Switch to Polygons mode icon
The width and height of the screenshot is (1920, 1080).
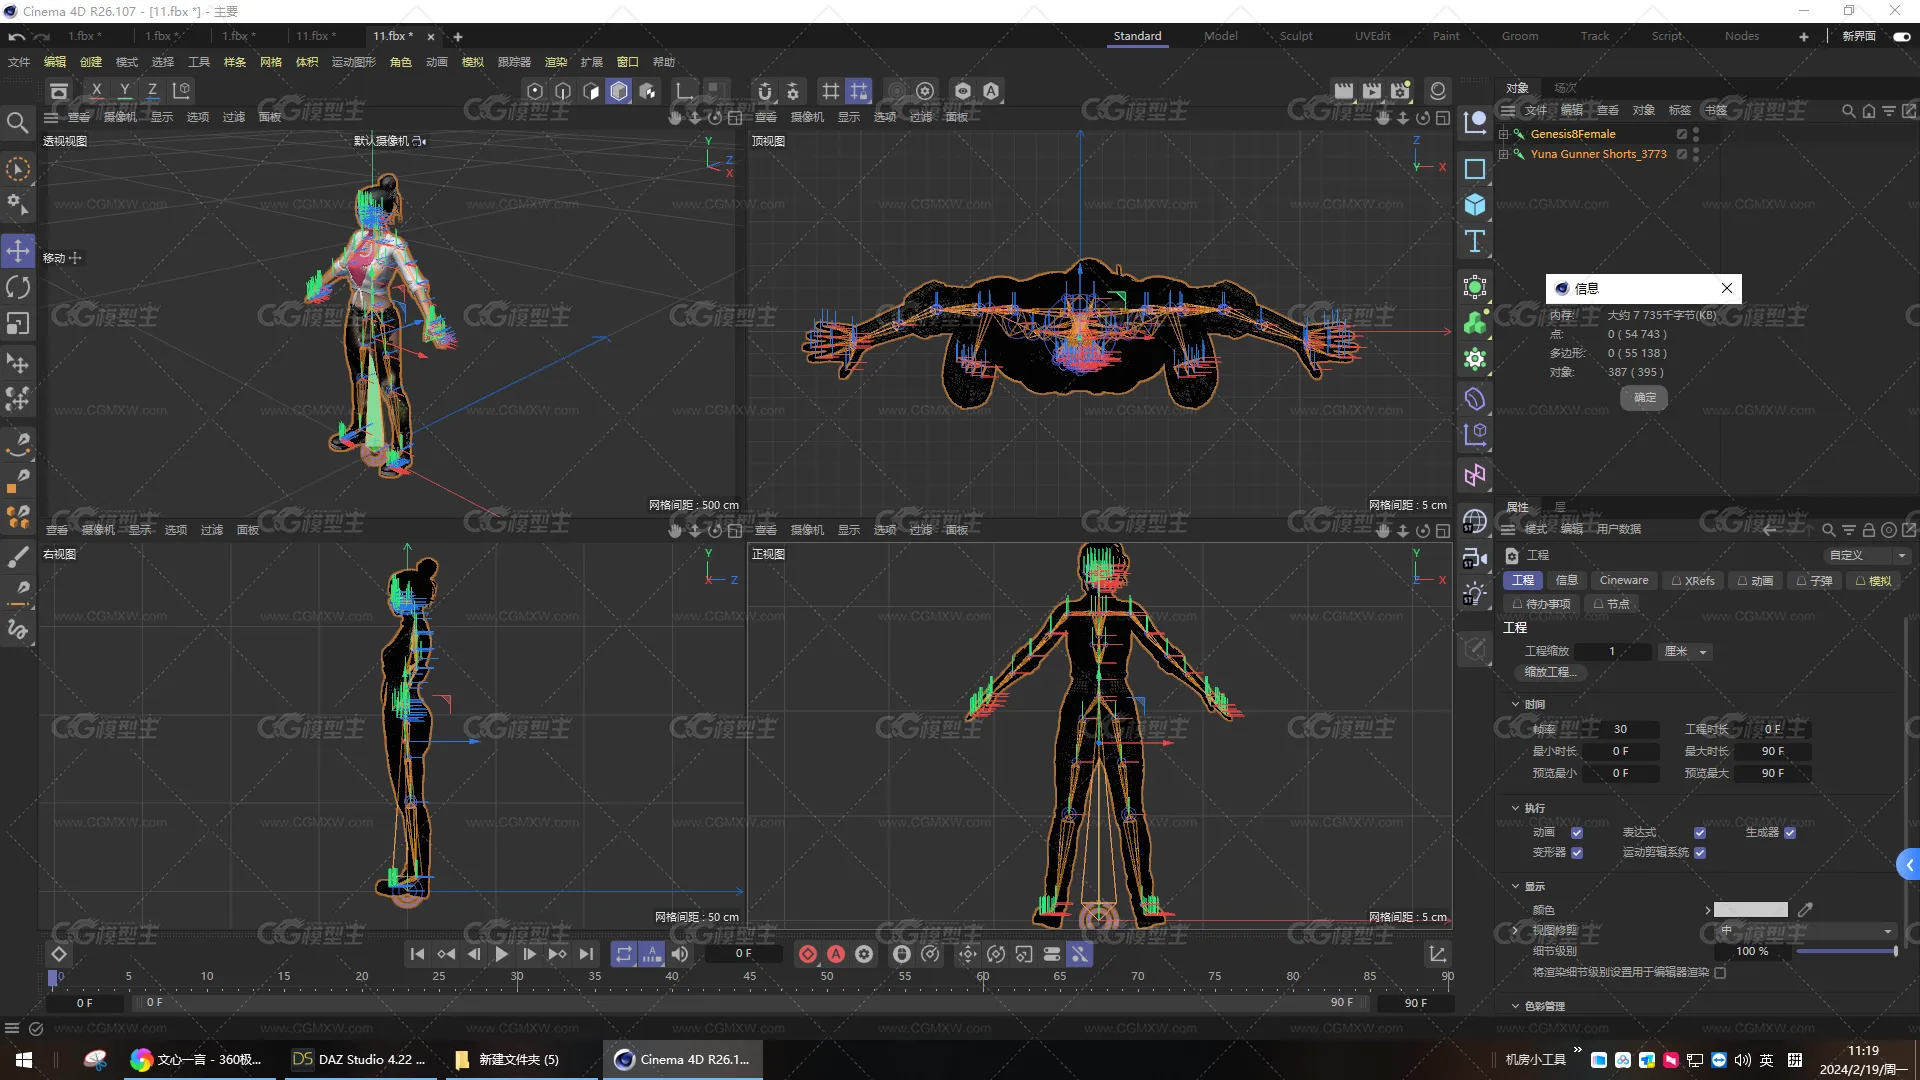click(591, 91)
